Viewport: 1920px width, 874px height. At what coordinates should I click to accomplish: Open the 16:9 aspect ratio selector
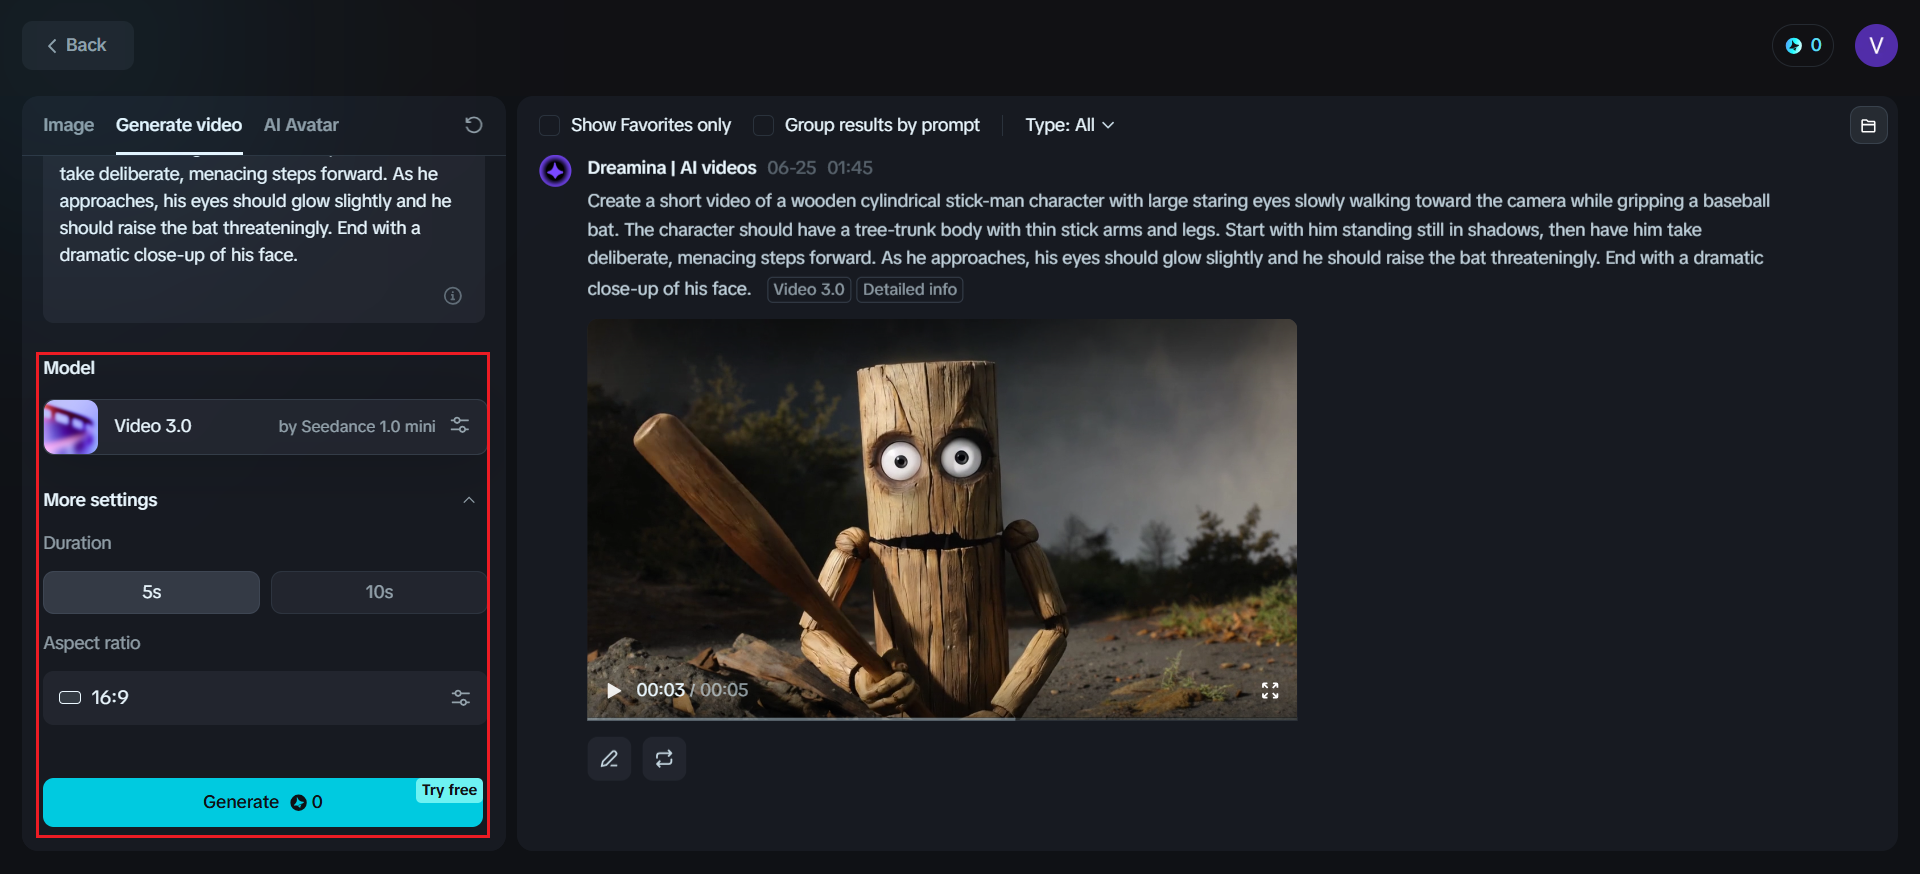coord(264,698)
